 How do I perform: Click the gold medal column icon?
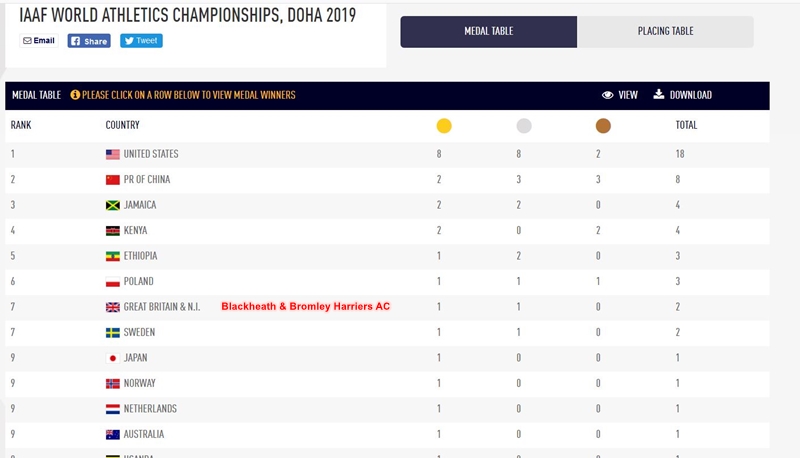(444, 125)
